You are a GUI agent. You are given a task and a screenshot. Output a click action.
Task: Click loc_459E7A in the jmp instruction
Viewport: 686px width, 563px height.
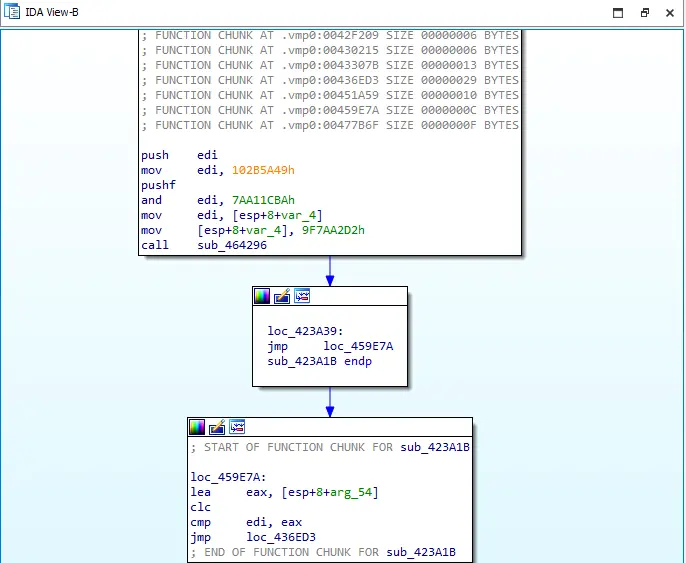point(358,346)
